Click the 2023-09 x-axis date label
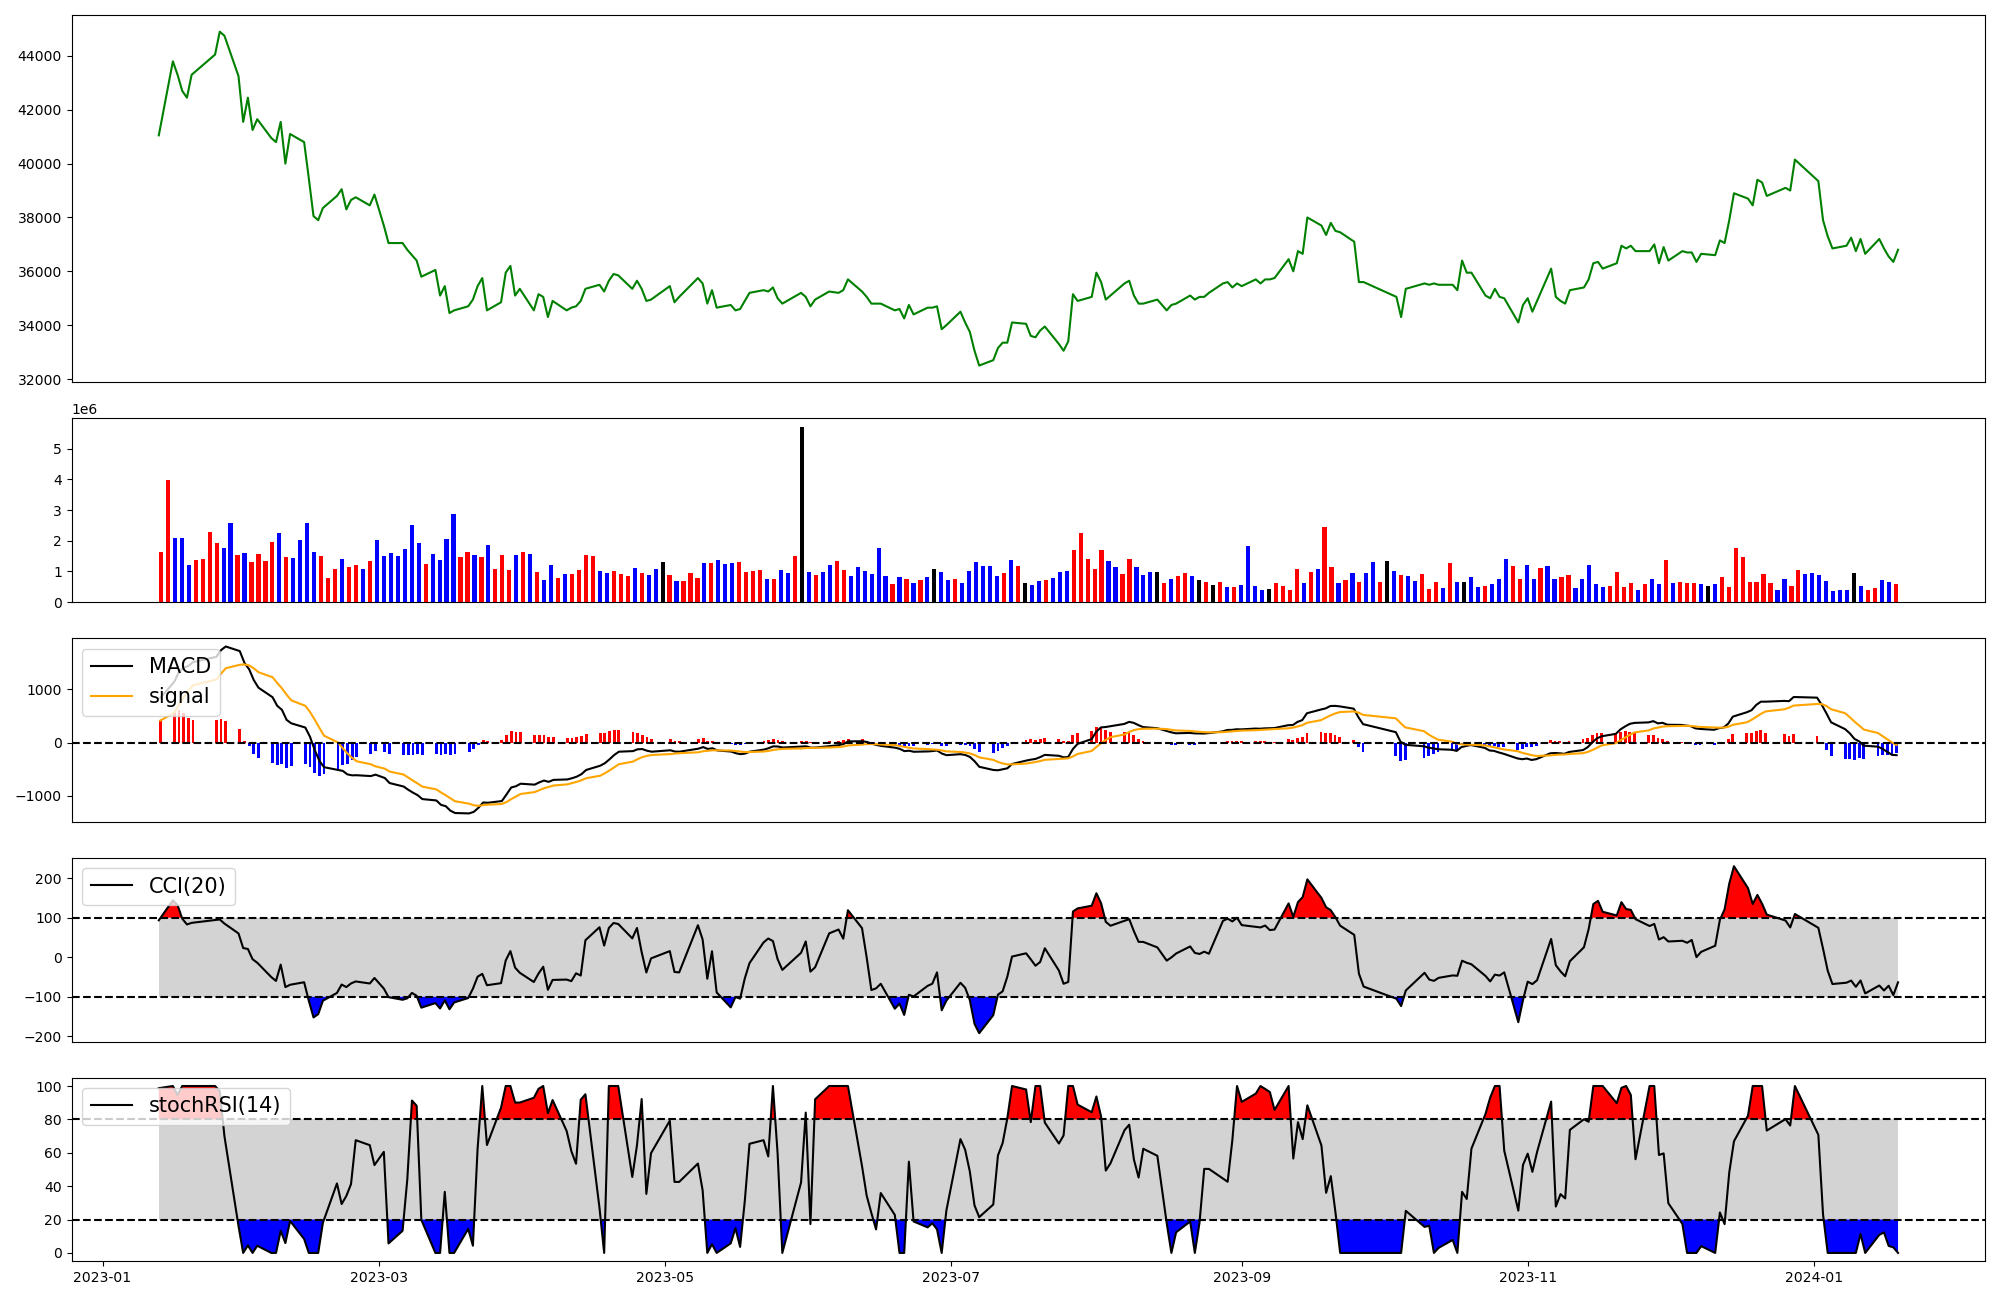 pyautogui.click(x=1242, y=1277)
